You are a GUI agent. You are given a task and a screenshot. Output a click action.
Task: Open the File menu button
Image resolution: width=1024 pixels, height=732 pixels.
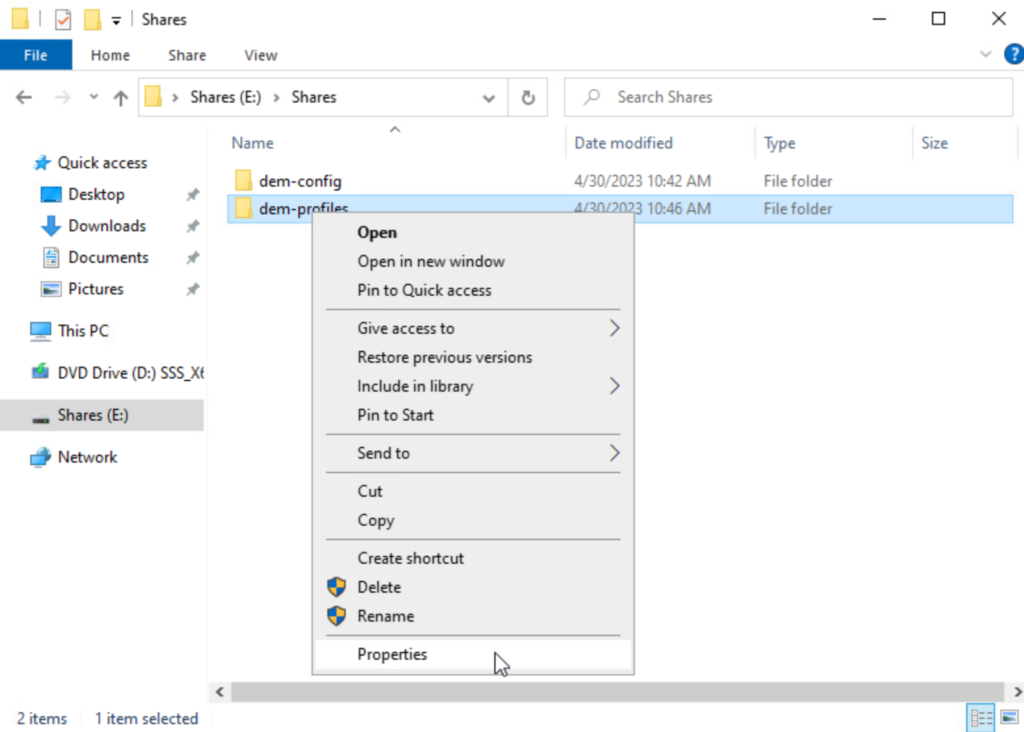click(x=35, y=55)
